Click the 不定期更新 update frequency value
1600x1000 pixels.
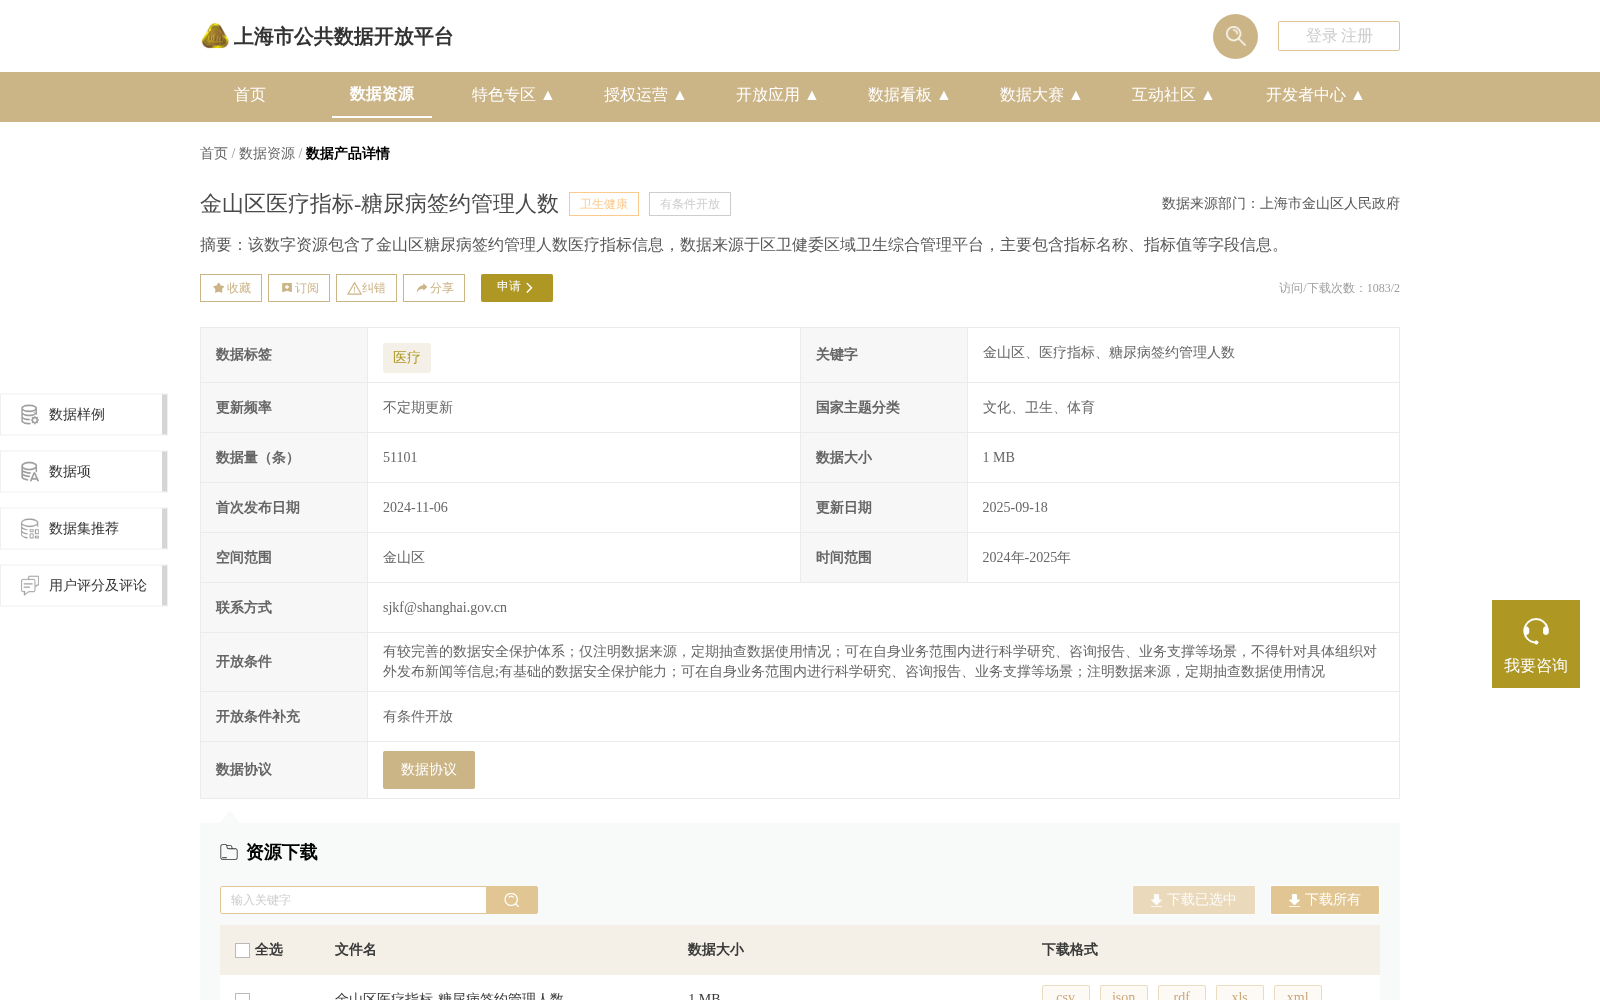(418, 408)
